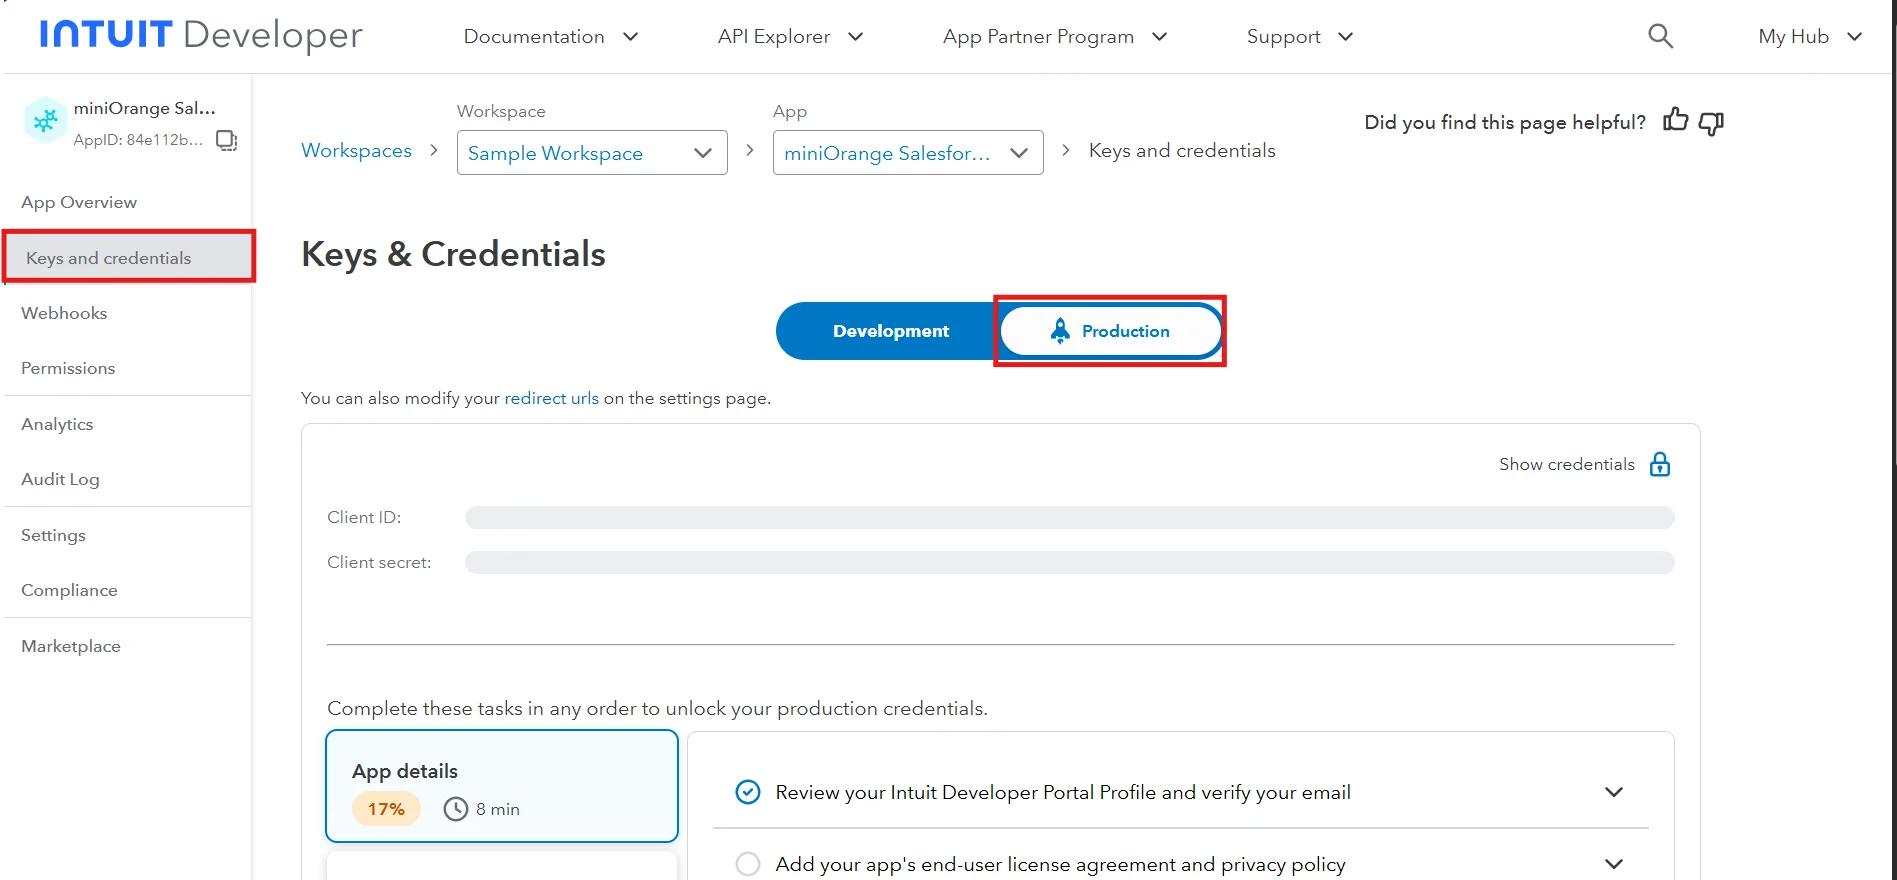Open Marketplace in sidebar
Screen dimensions: 1897x880
(71, 646)
